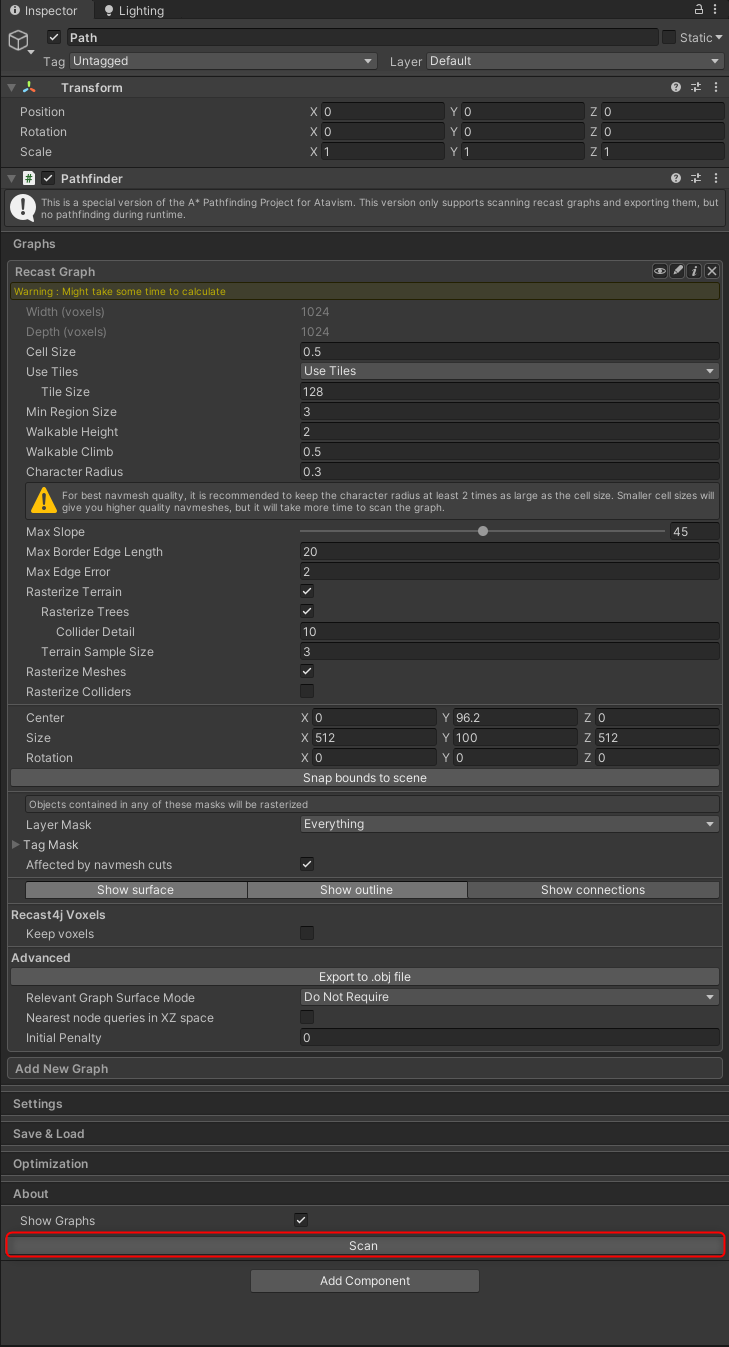The width and height of the screenshot is (729, 1347).
Task: Click Snap bounds to scene button
Action: (x=365, y=778)
